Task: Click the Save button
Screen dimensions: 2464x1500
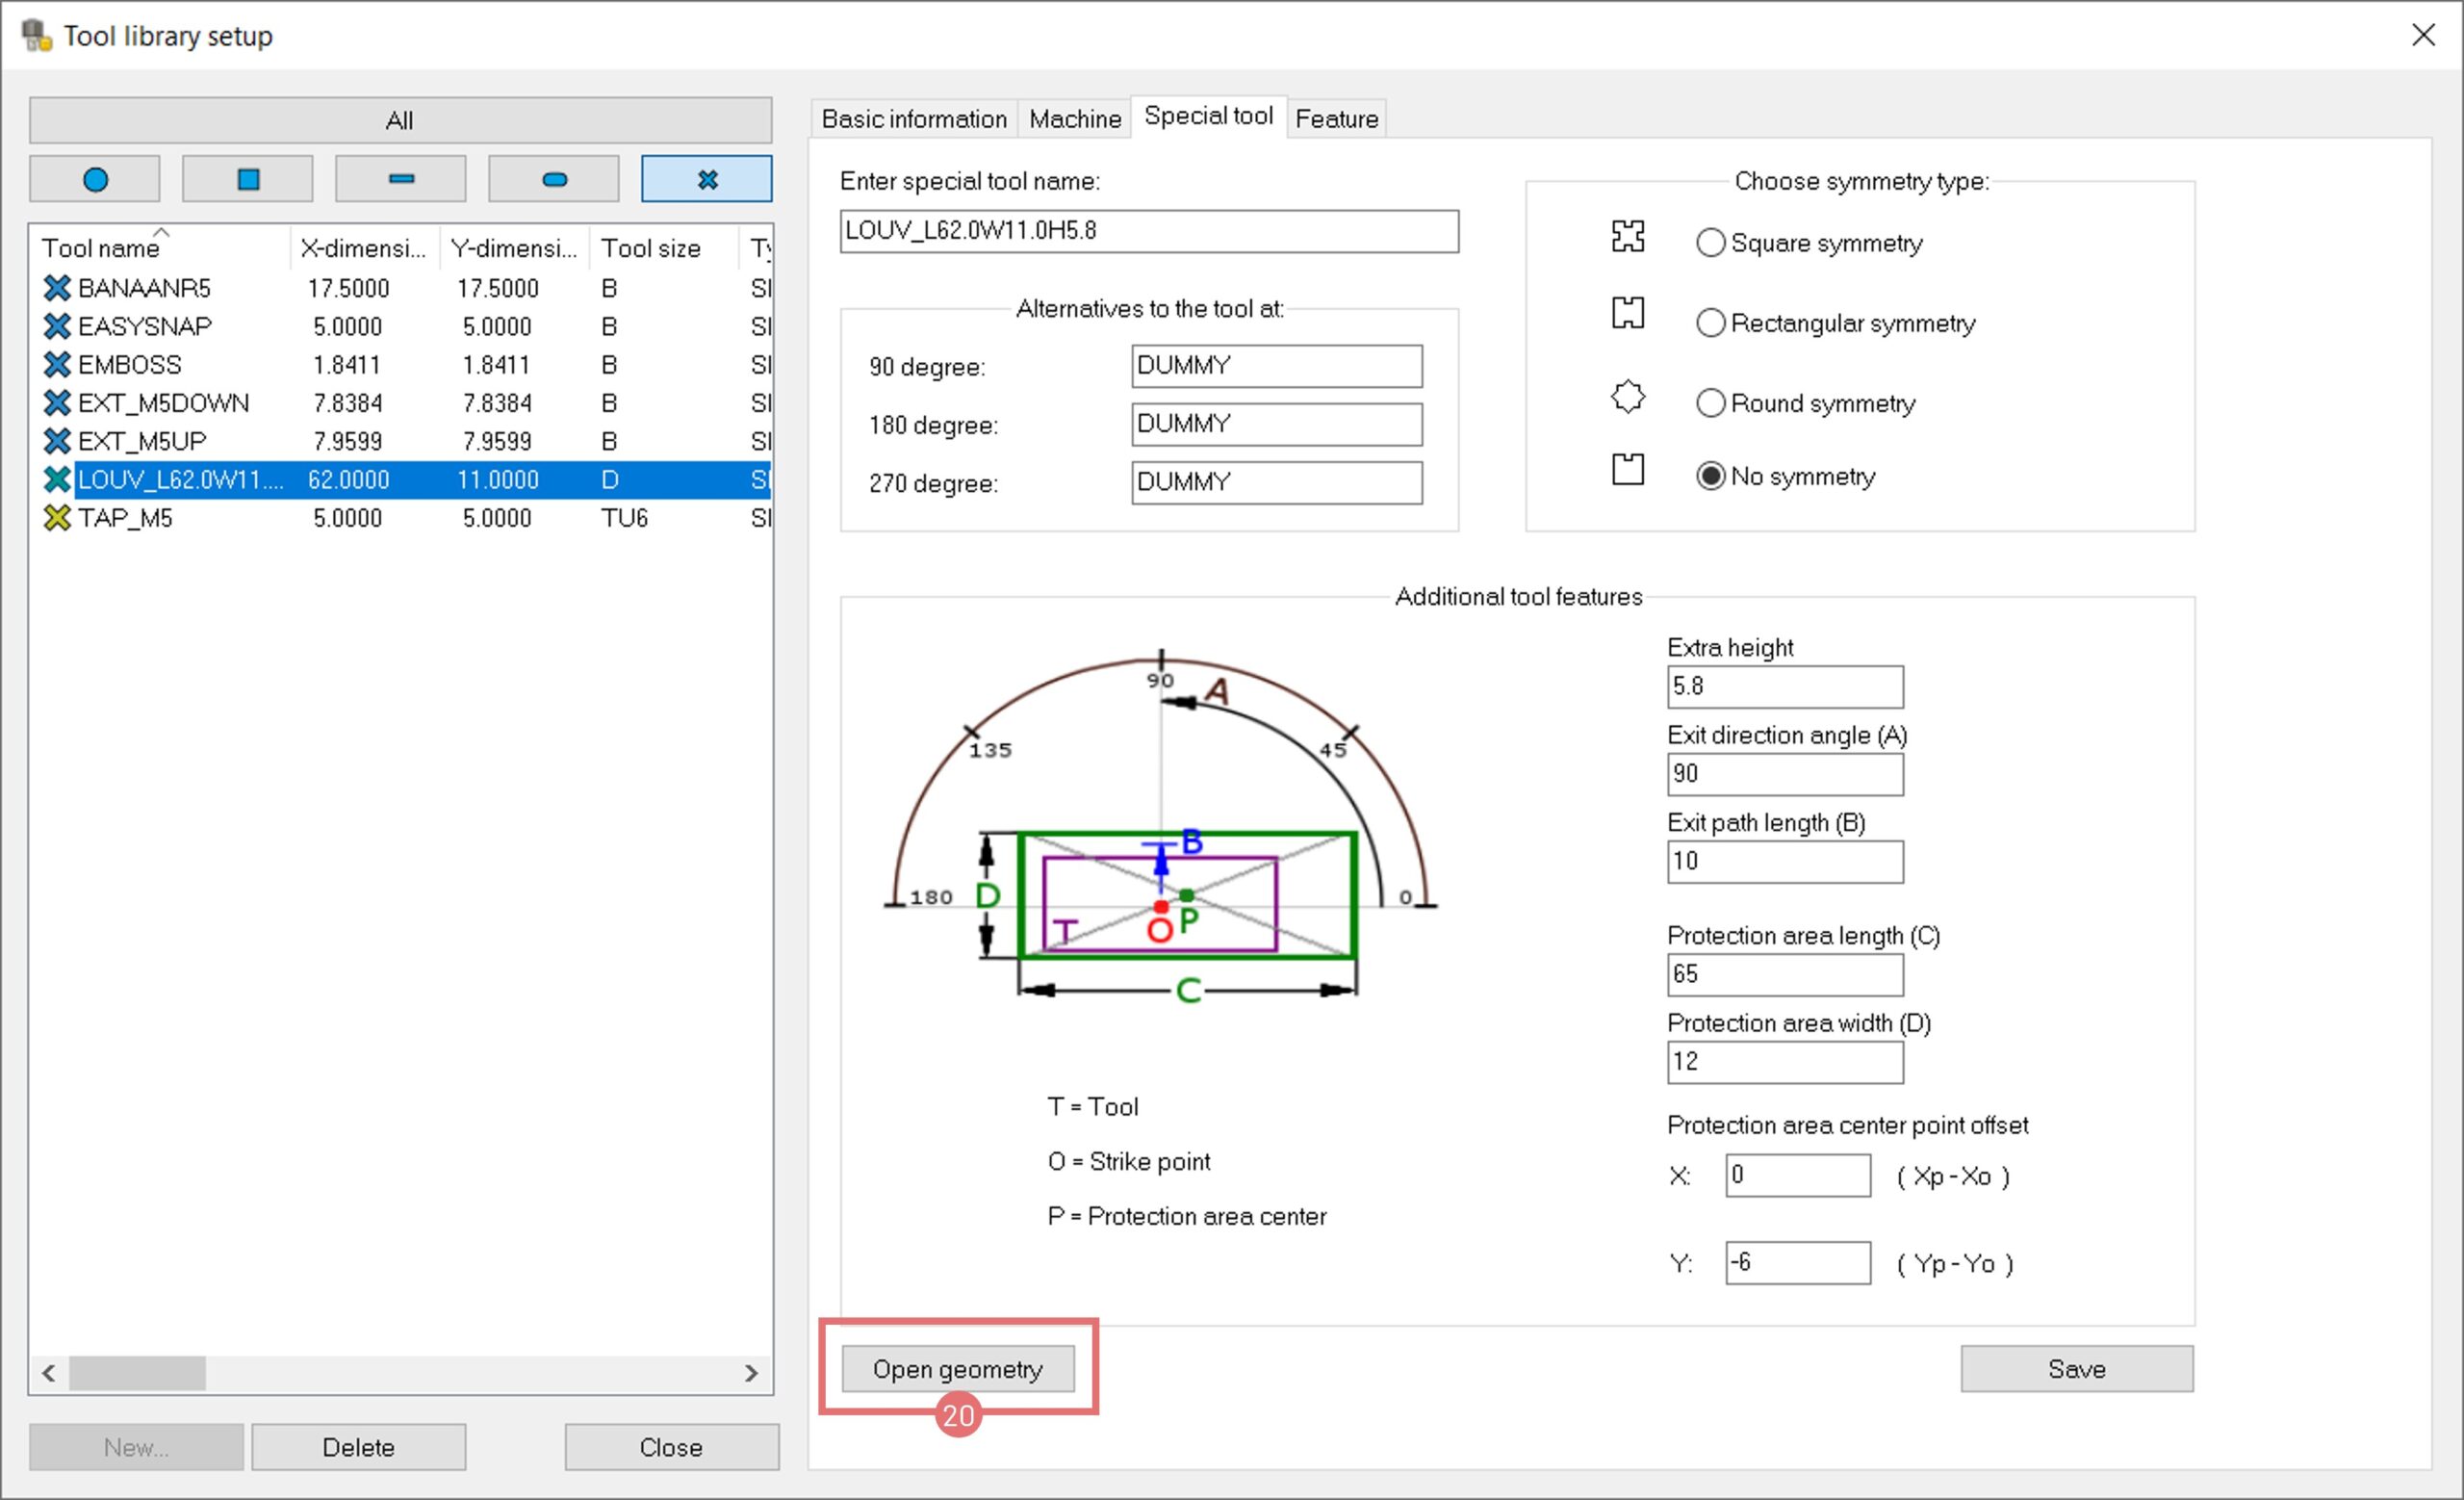Action: click(2076, 1368)
